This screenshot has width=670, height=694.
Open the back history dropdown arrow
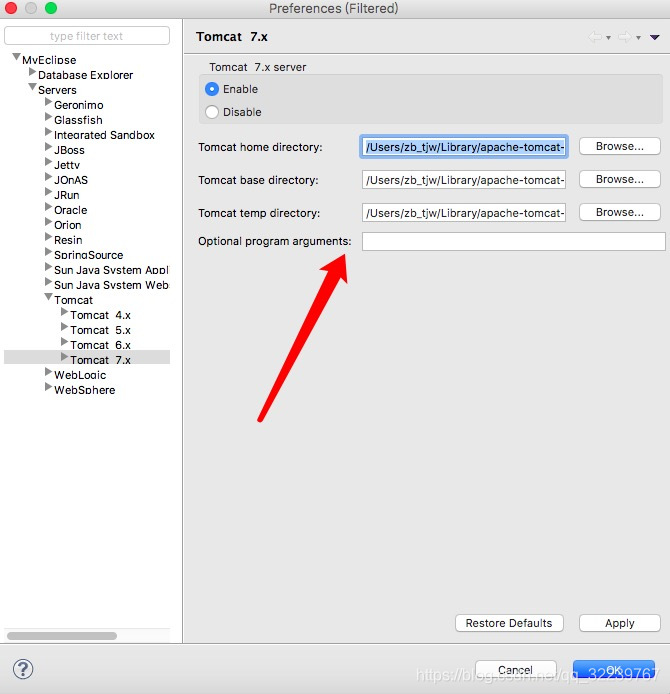[608, 38]
